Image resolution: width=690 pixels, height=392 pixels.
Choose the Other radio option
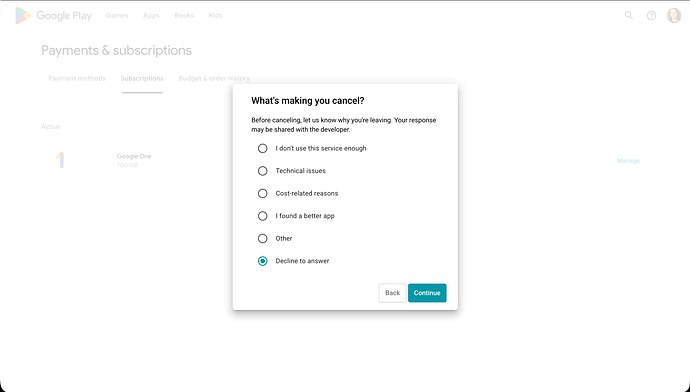(x=263, y=238)
